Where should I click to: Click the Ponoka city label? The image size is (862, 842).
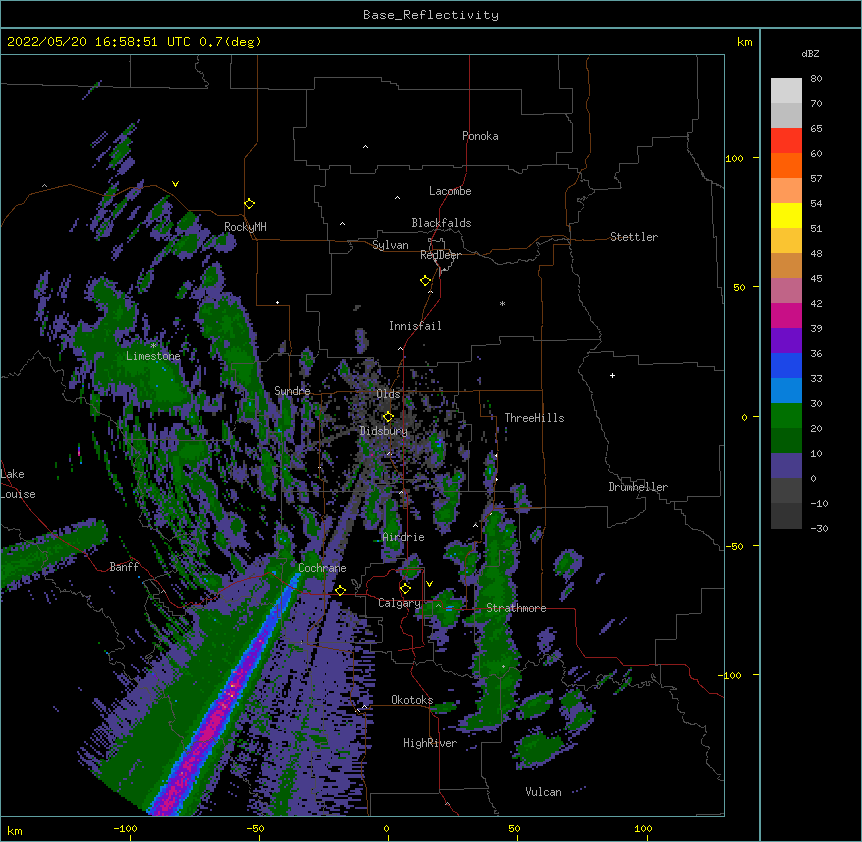click(480, 136)
